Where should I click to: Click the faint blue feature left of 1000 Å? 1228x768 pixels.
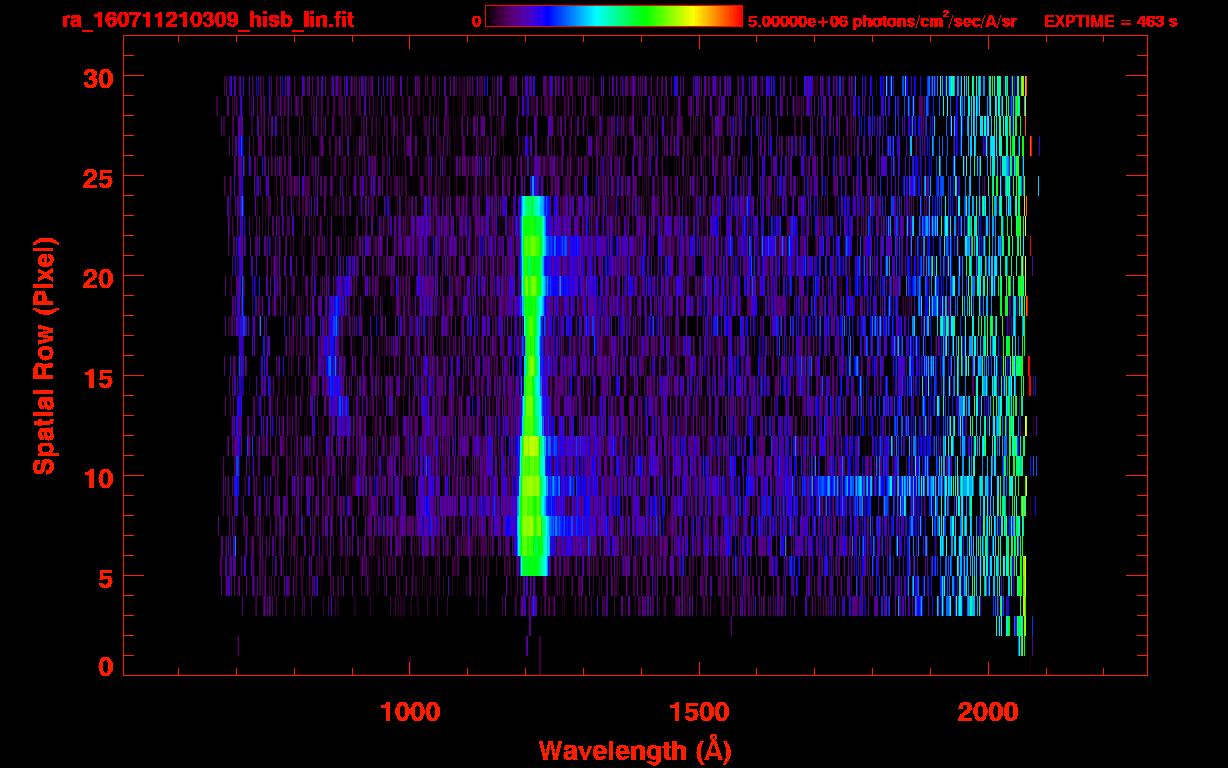pos(335,360)
